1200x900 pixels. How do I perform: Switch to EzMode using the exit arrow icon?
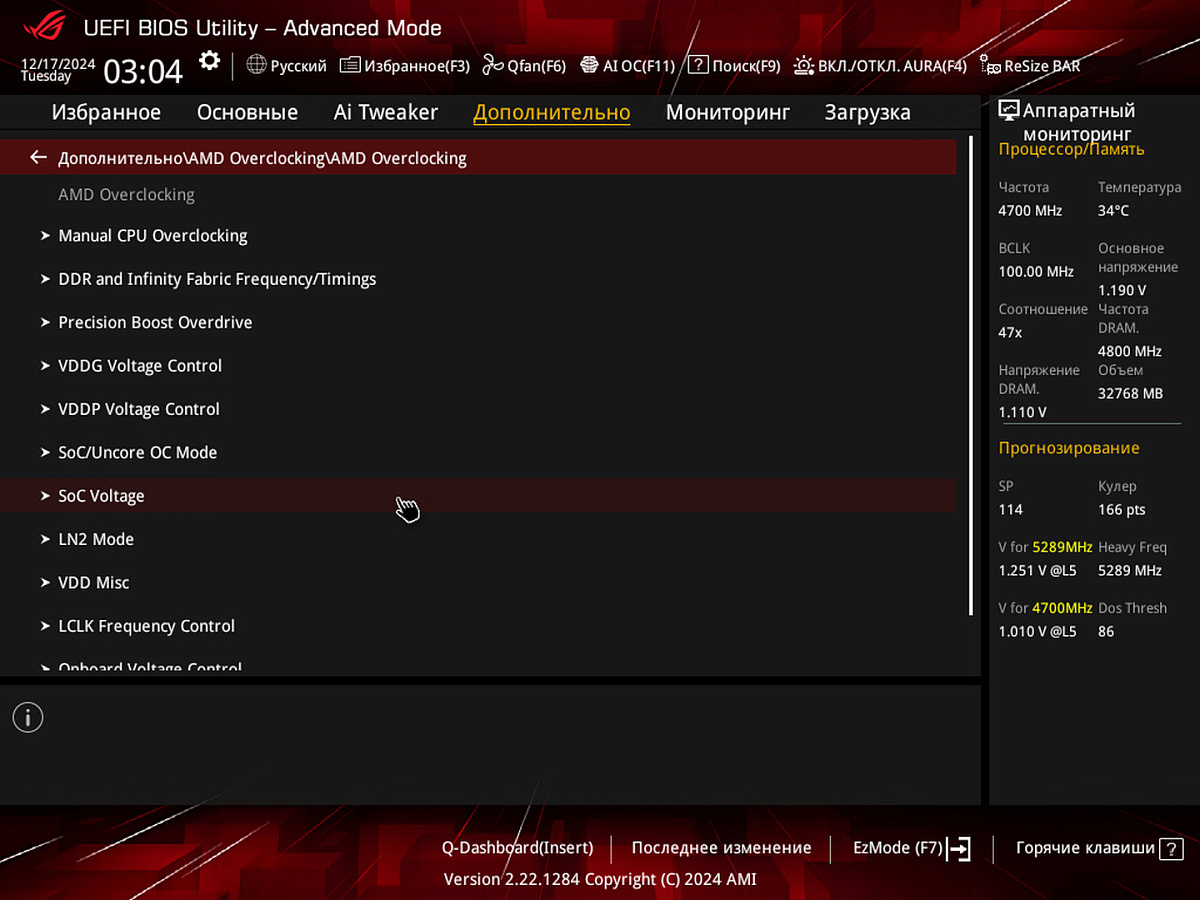click(959, 848)
